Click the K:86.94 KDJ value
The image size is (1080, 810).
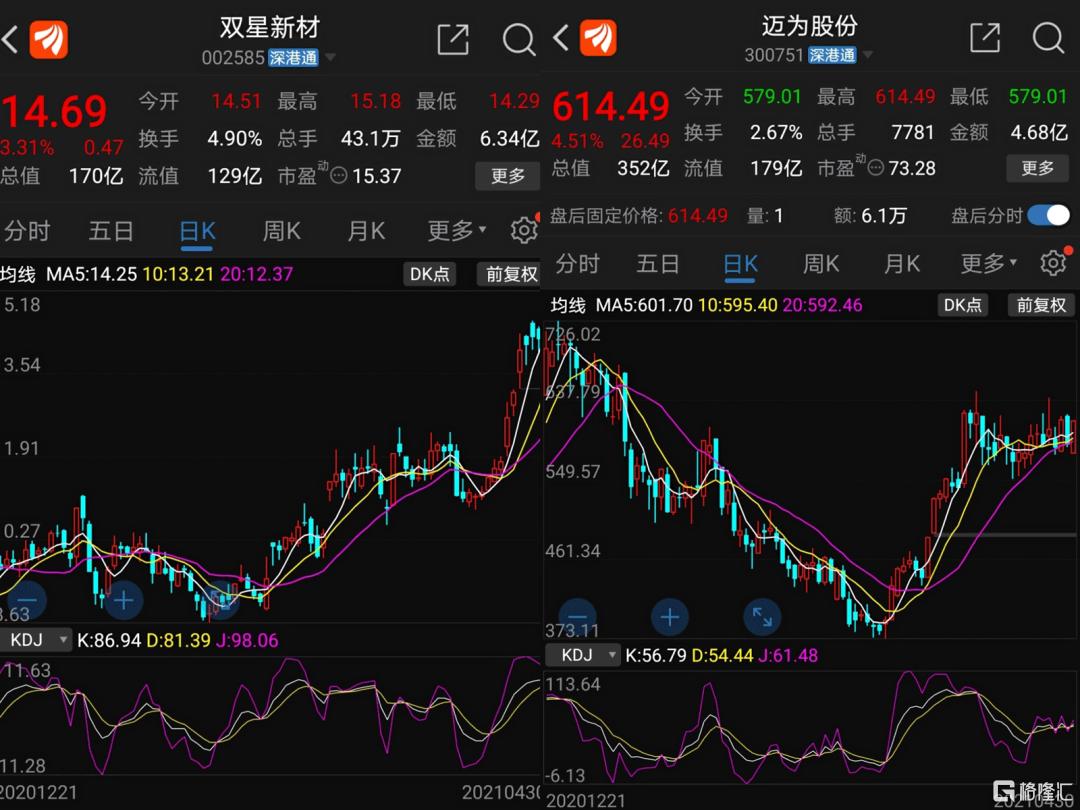pos(109,640)
